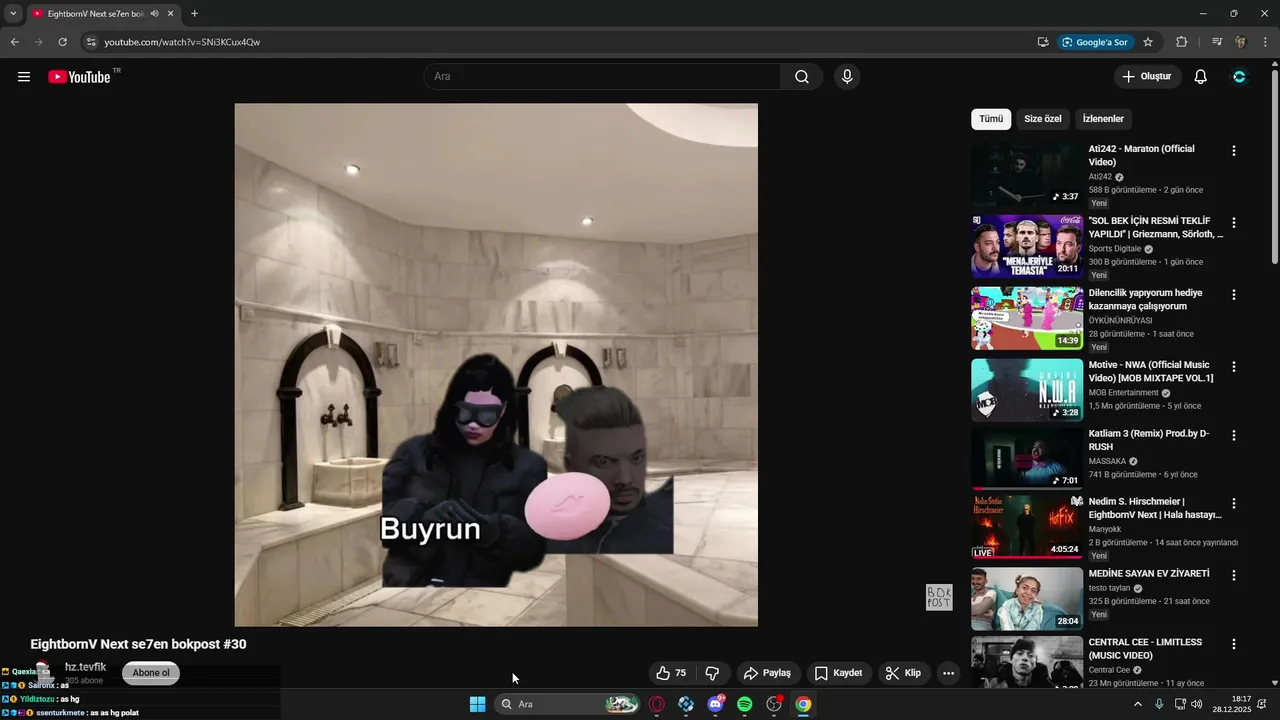The image size is (1280, 720).
Task: Click the Windows taskbar search box
Action: [569, 704]
